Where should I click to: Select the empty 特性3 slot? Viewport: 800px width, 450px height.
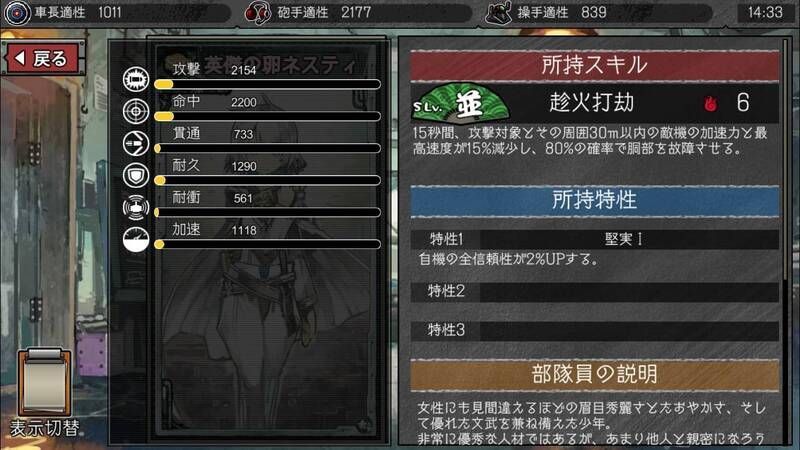coord(594,331)
